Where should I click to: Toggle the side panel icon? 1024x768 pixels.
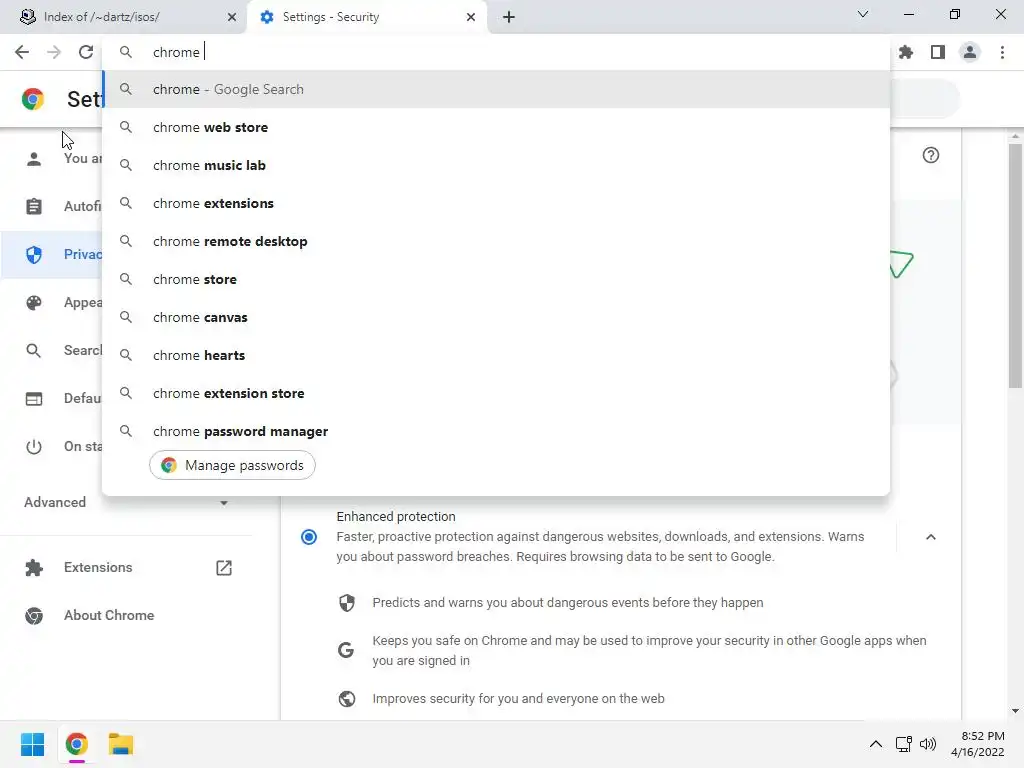938,52
